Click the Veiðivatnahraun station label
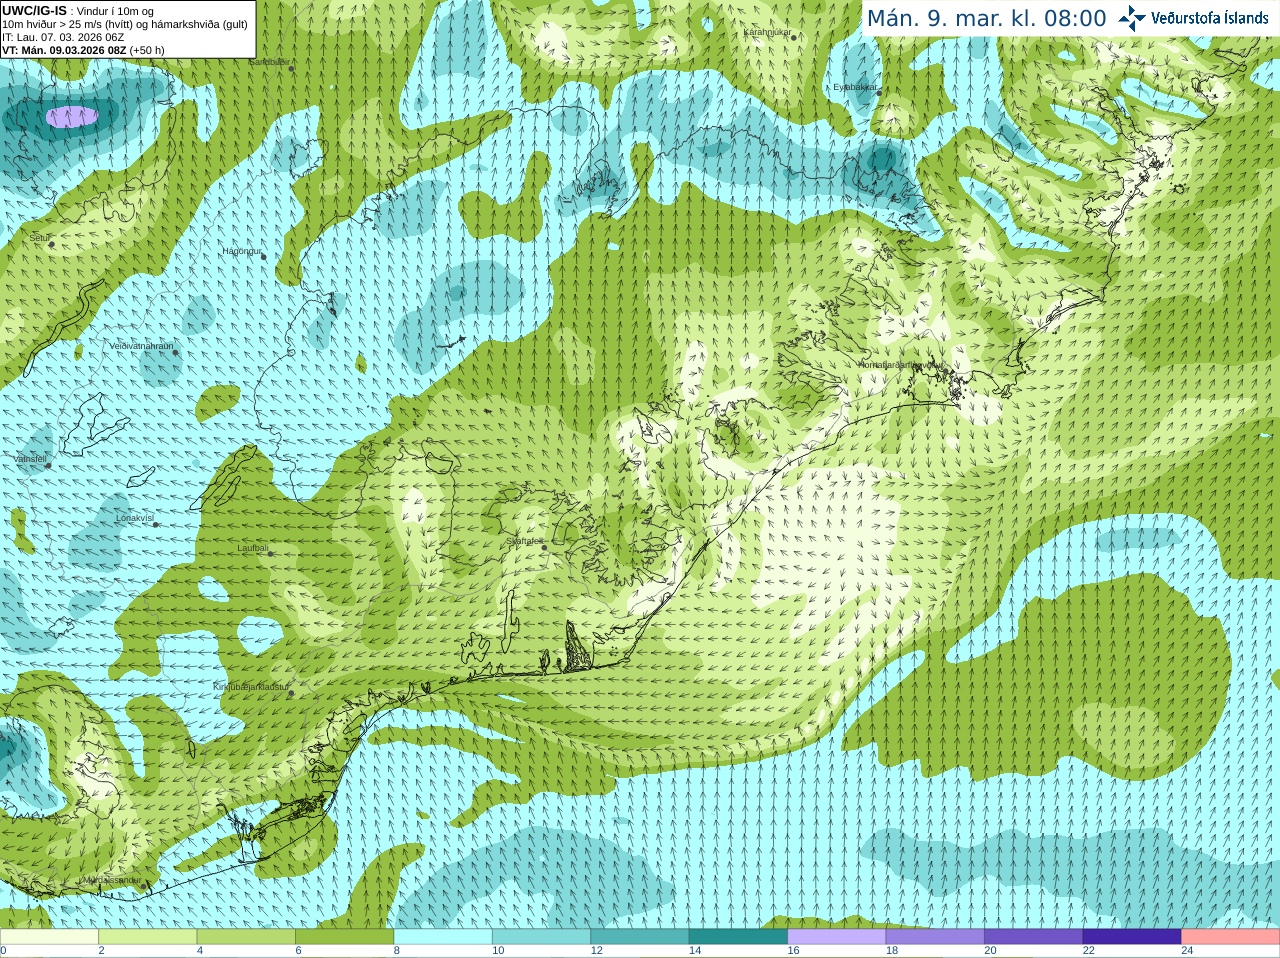Viewport: 1280px width, 958px height. coord(141,346)
